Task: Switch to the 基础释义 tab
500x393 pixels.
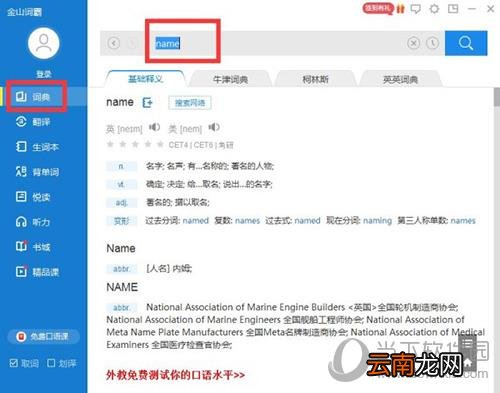Action: tap(145, 79)
